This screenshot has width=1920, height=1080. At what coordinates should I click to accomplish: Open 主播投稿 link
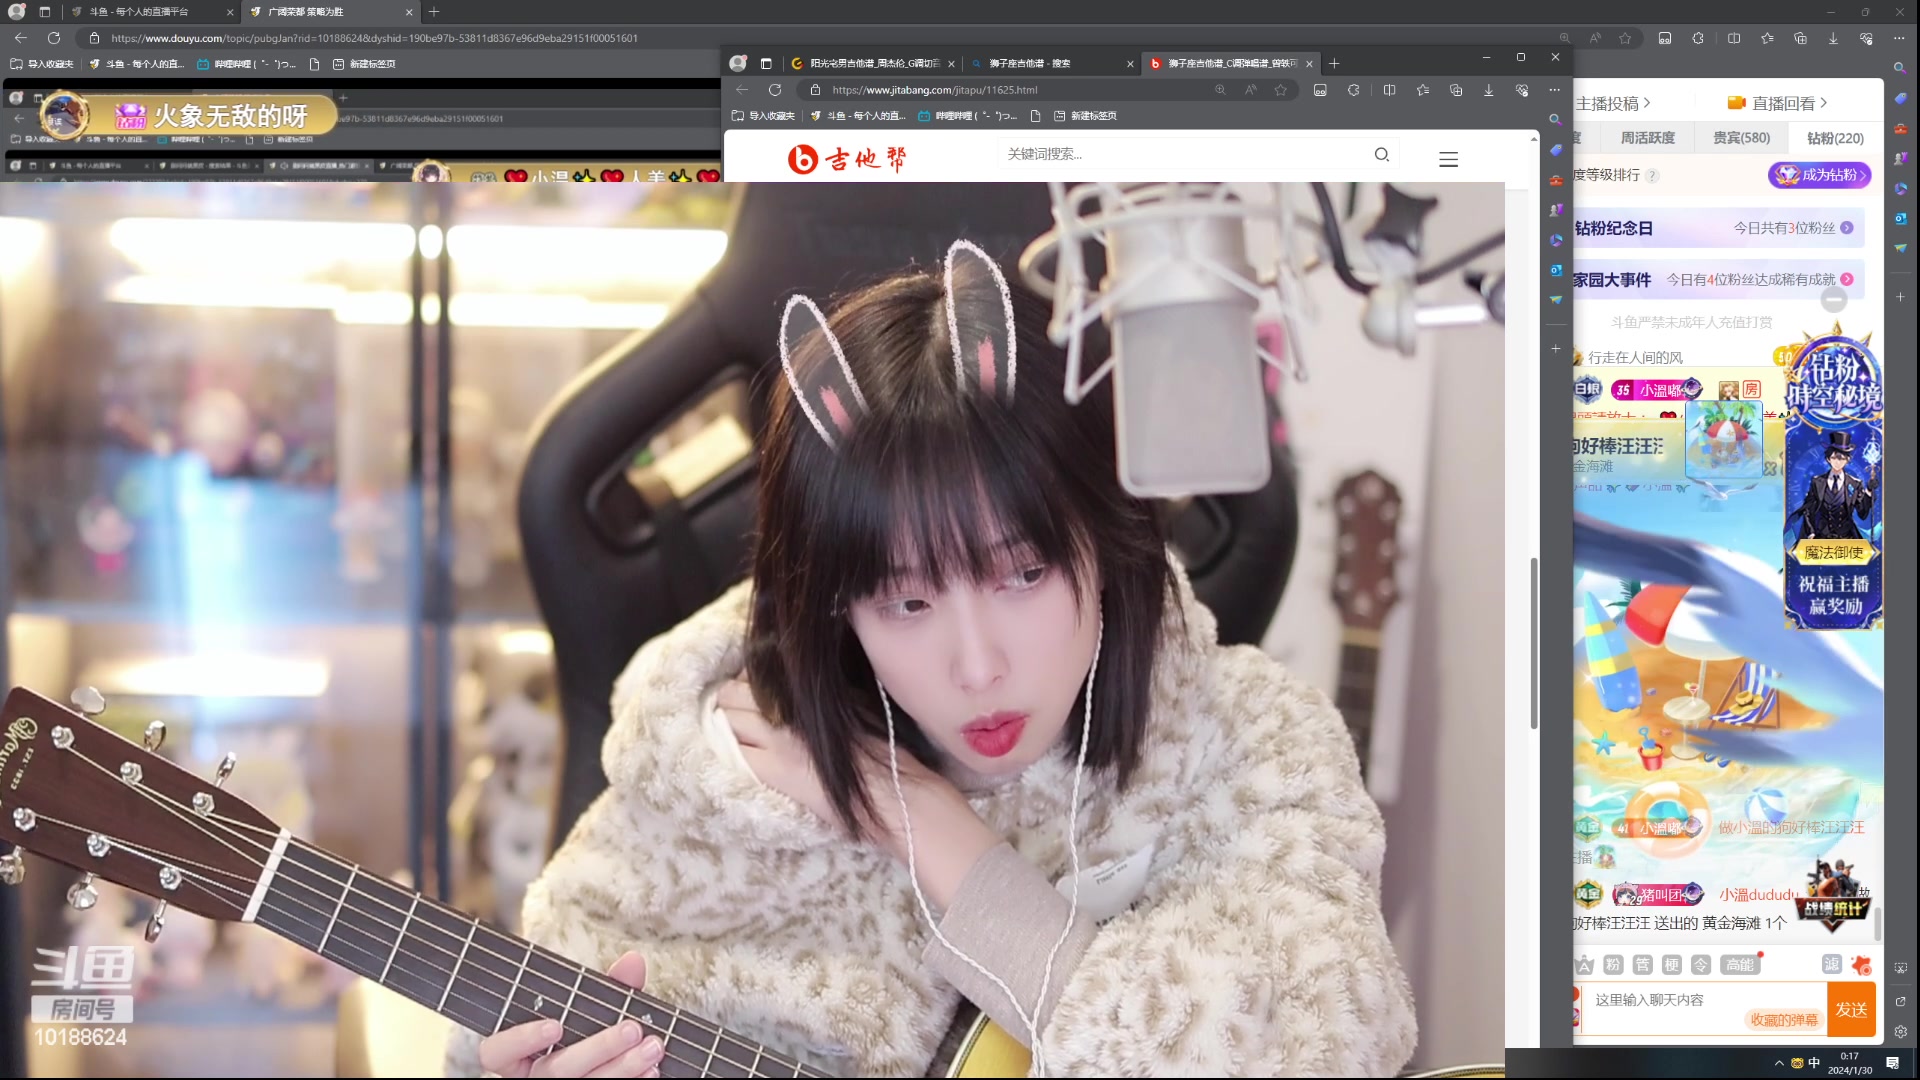click(1613, 103)
